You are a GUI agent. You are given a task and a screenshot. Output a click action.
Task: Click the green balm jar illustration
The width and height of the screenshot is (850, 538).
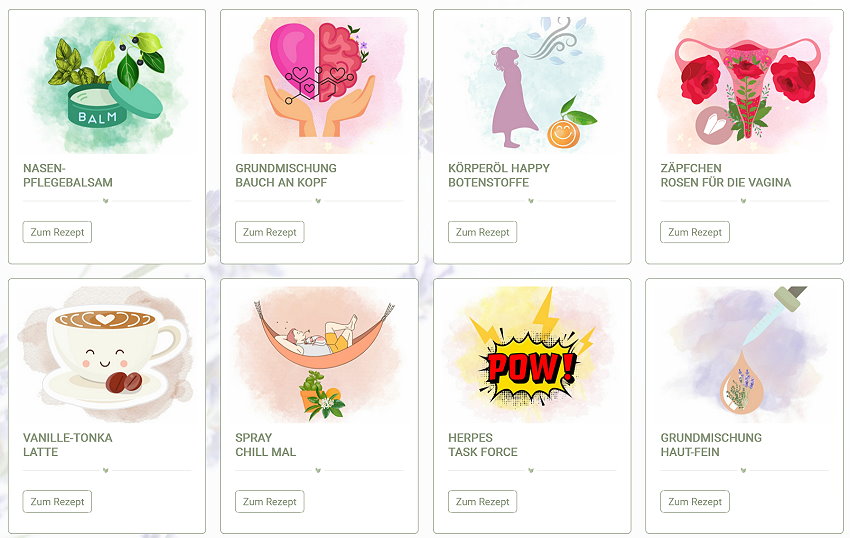[x=107, y=85]
